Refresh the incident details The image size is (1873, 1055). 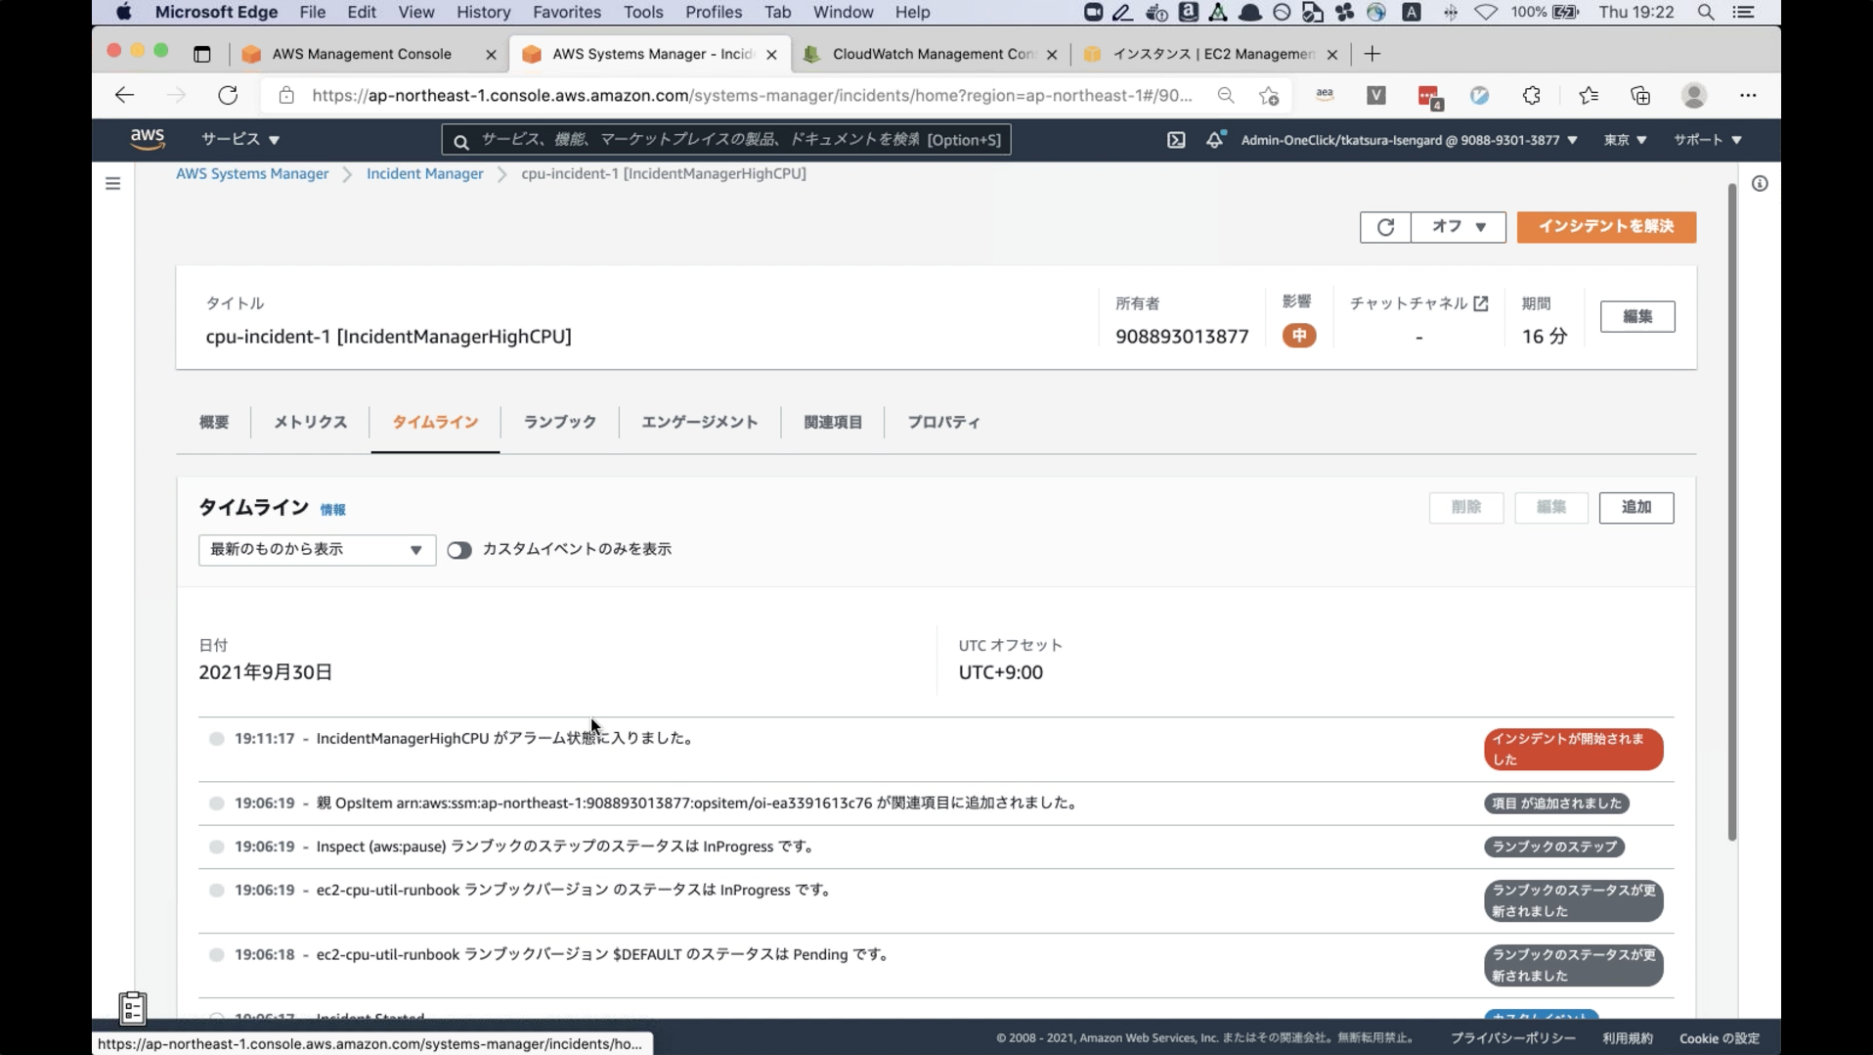(x=1385, y=227)
